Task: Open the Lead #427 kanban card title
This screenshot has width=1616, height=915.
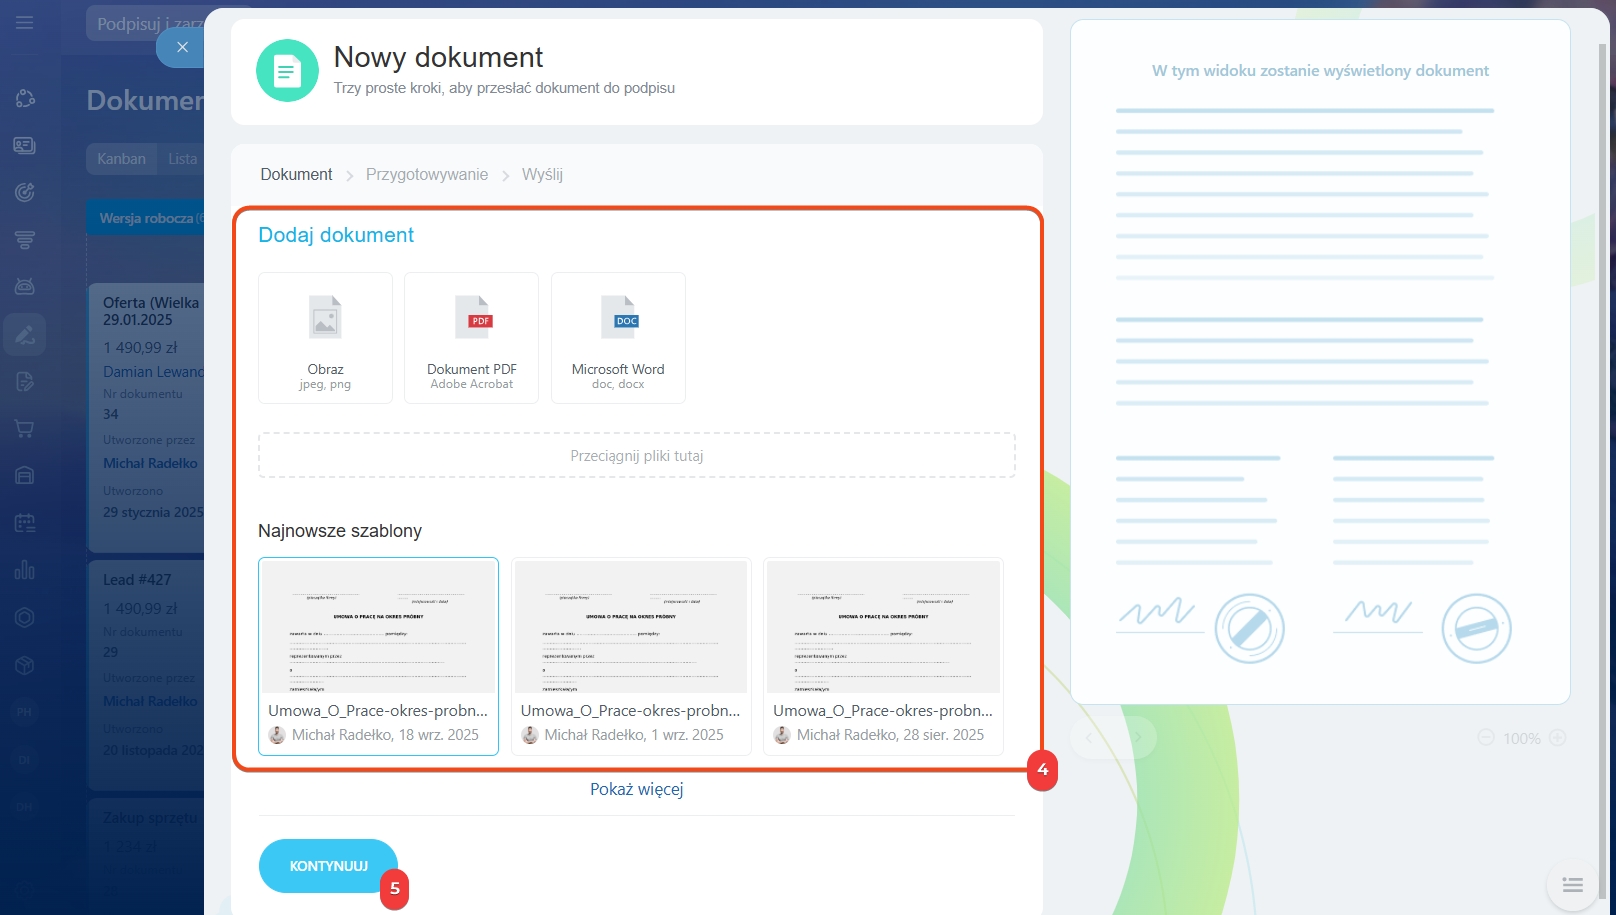Action: click(137, 580)
